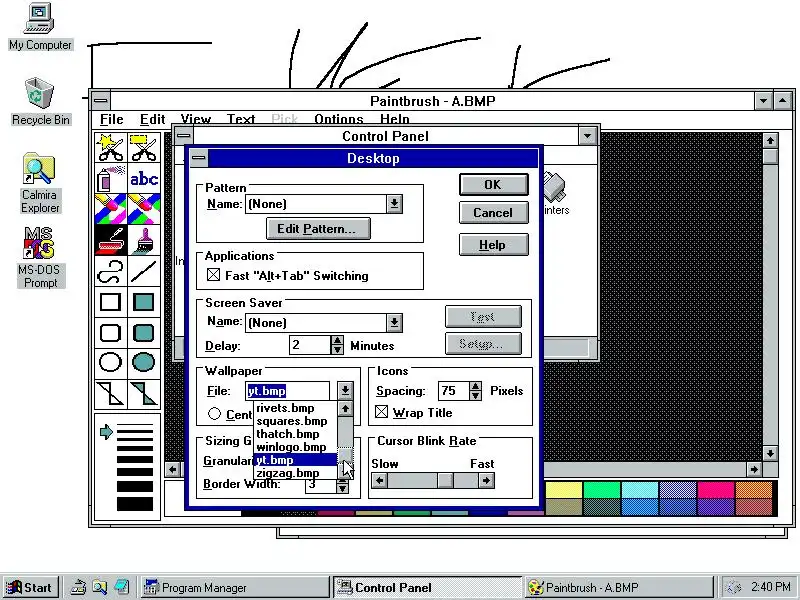Open Control Panel window's title bar dropdown arrow

pos(587,136)
